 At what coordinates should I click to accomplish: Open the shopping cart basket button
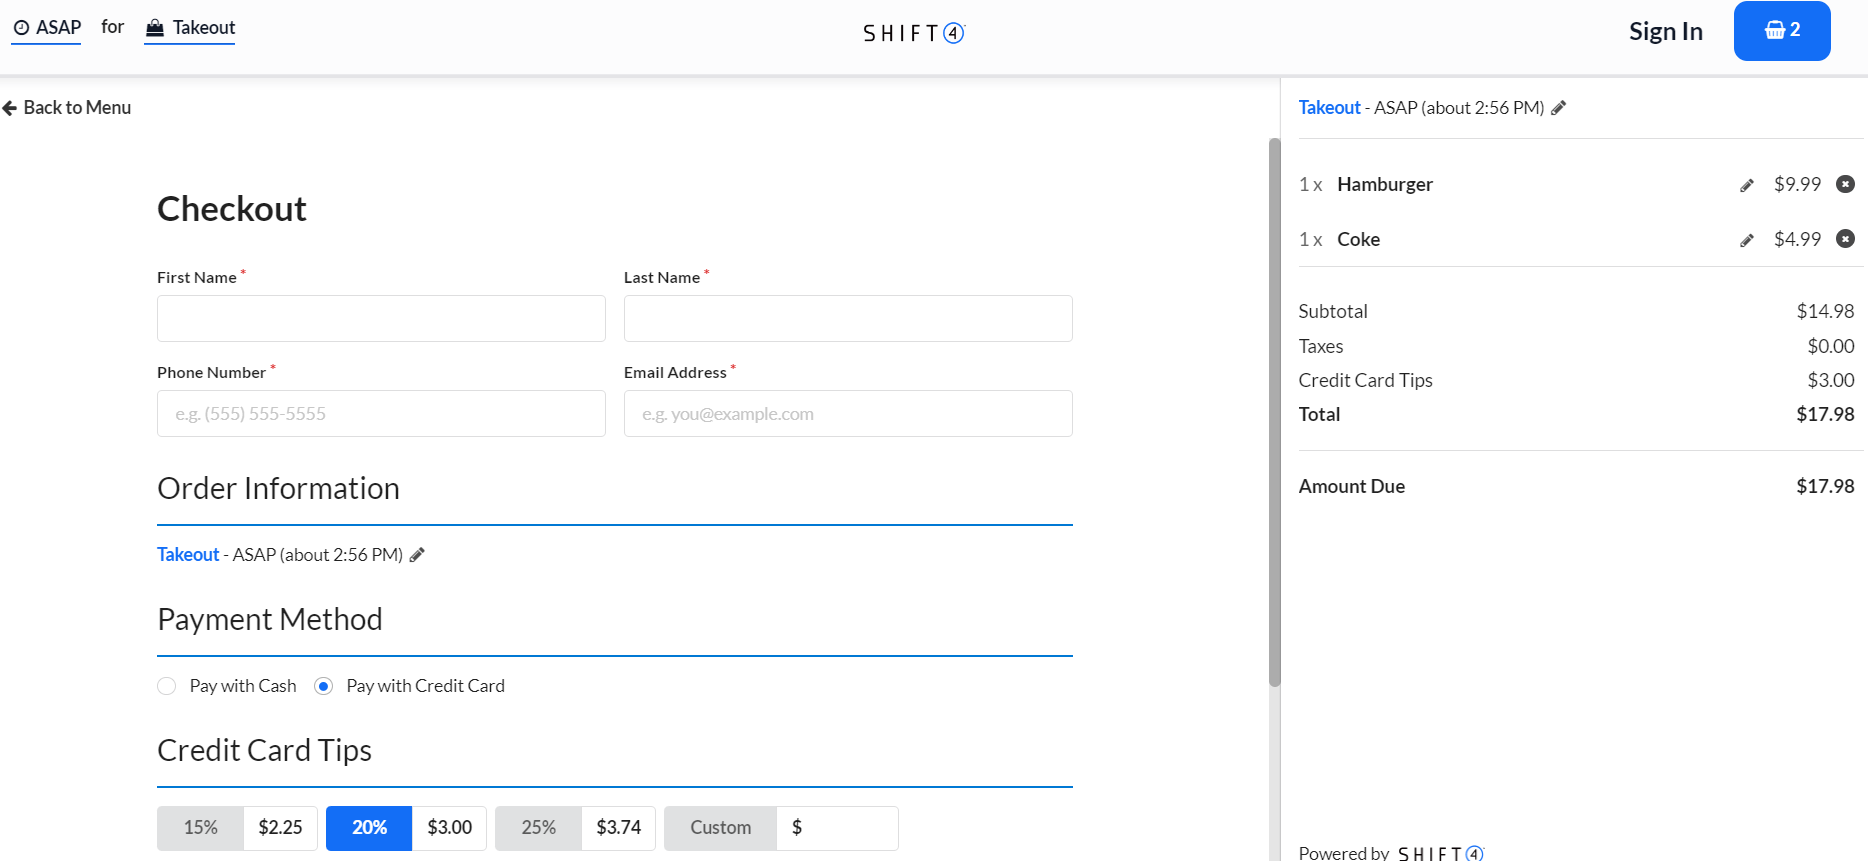(1781, 31)
